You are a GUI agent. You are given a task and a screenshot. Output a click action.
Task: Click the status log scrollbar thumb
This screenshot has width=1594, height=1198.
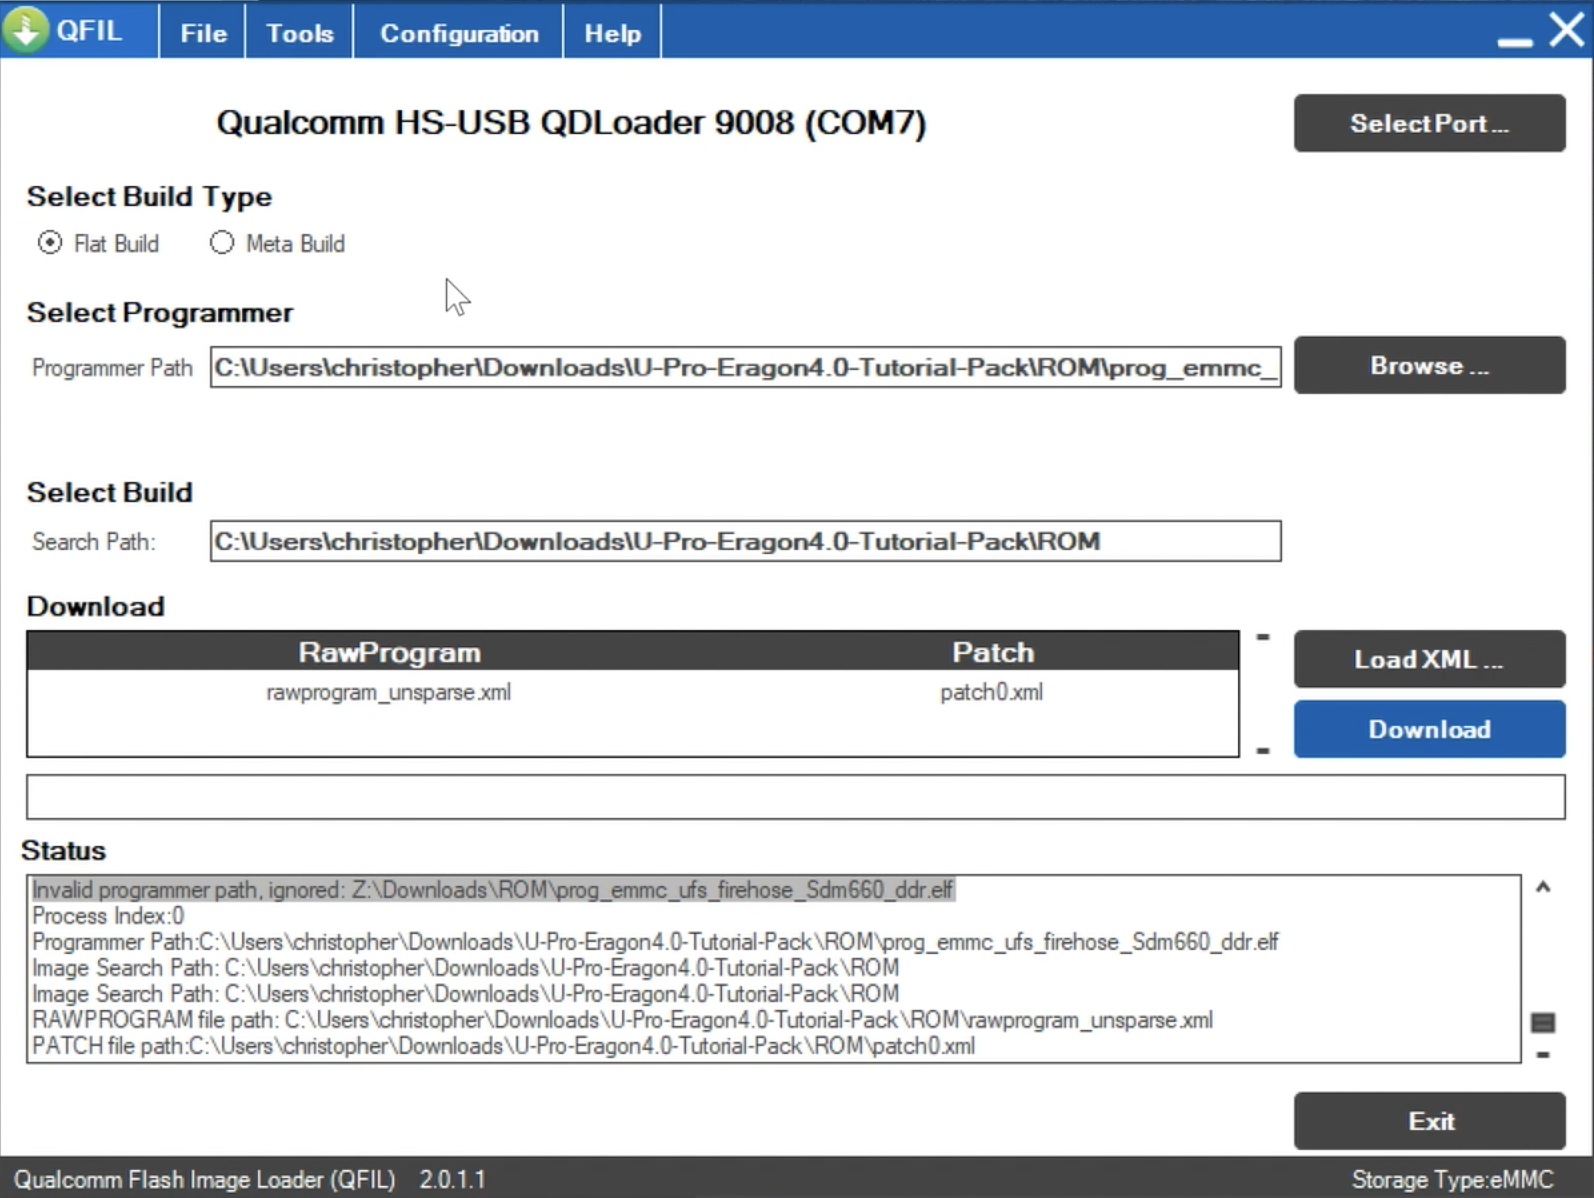pos(1543,1022)
